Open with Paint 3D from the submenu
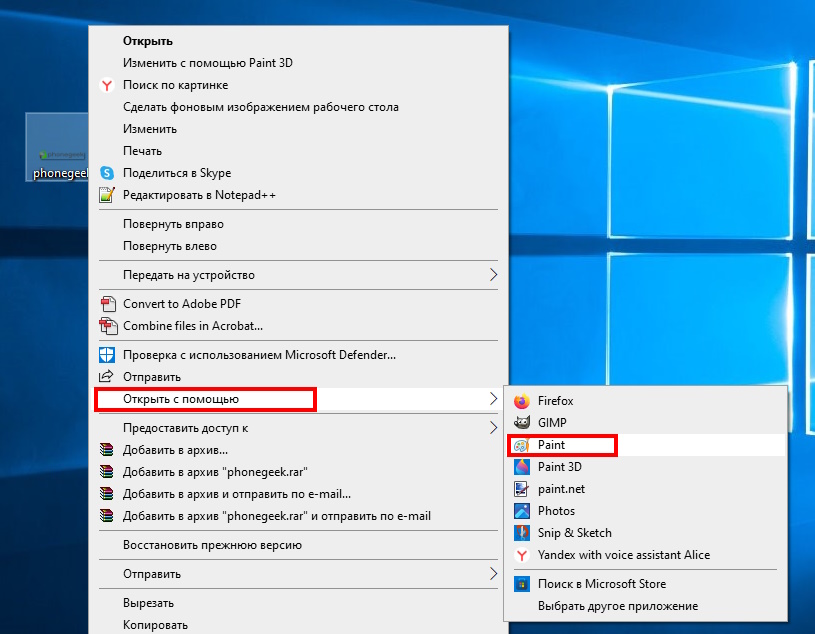This screenshot has height=634, width=815. (559, 467)
